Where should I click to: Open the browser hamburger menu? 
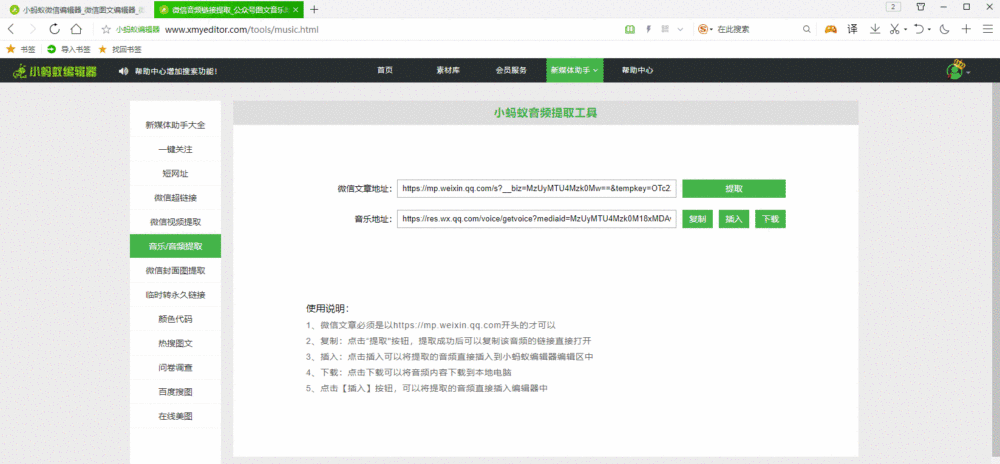click(x=987, y=29)
